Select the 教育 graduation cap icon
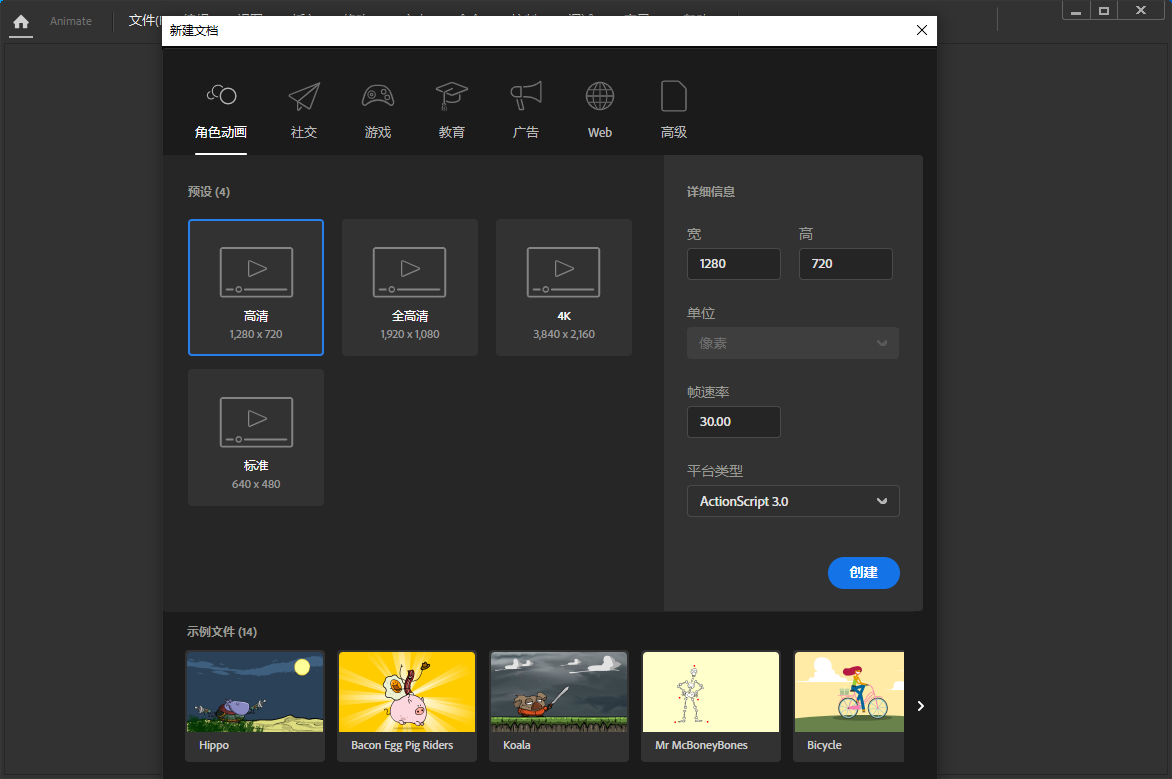This screenshot has width=1172, height=779. pyautogui.click(x=452, y=96)
